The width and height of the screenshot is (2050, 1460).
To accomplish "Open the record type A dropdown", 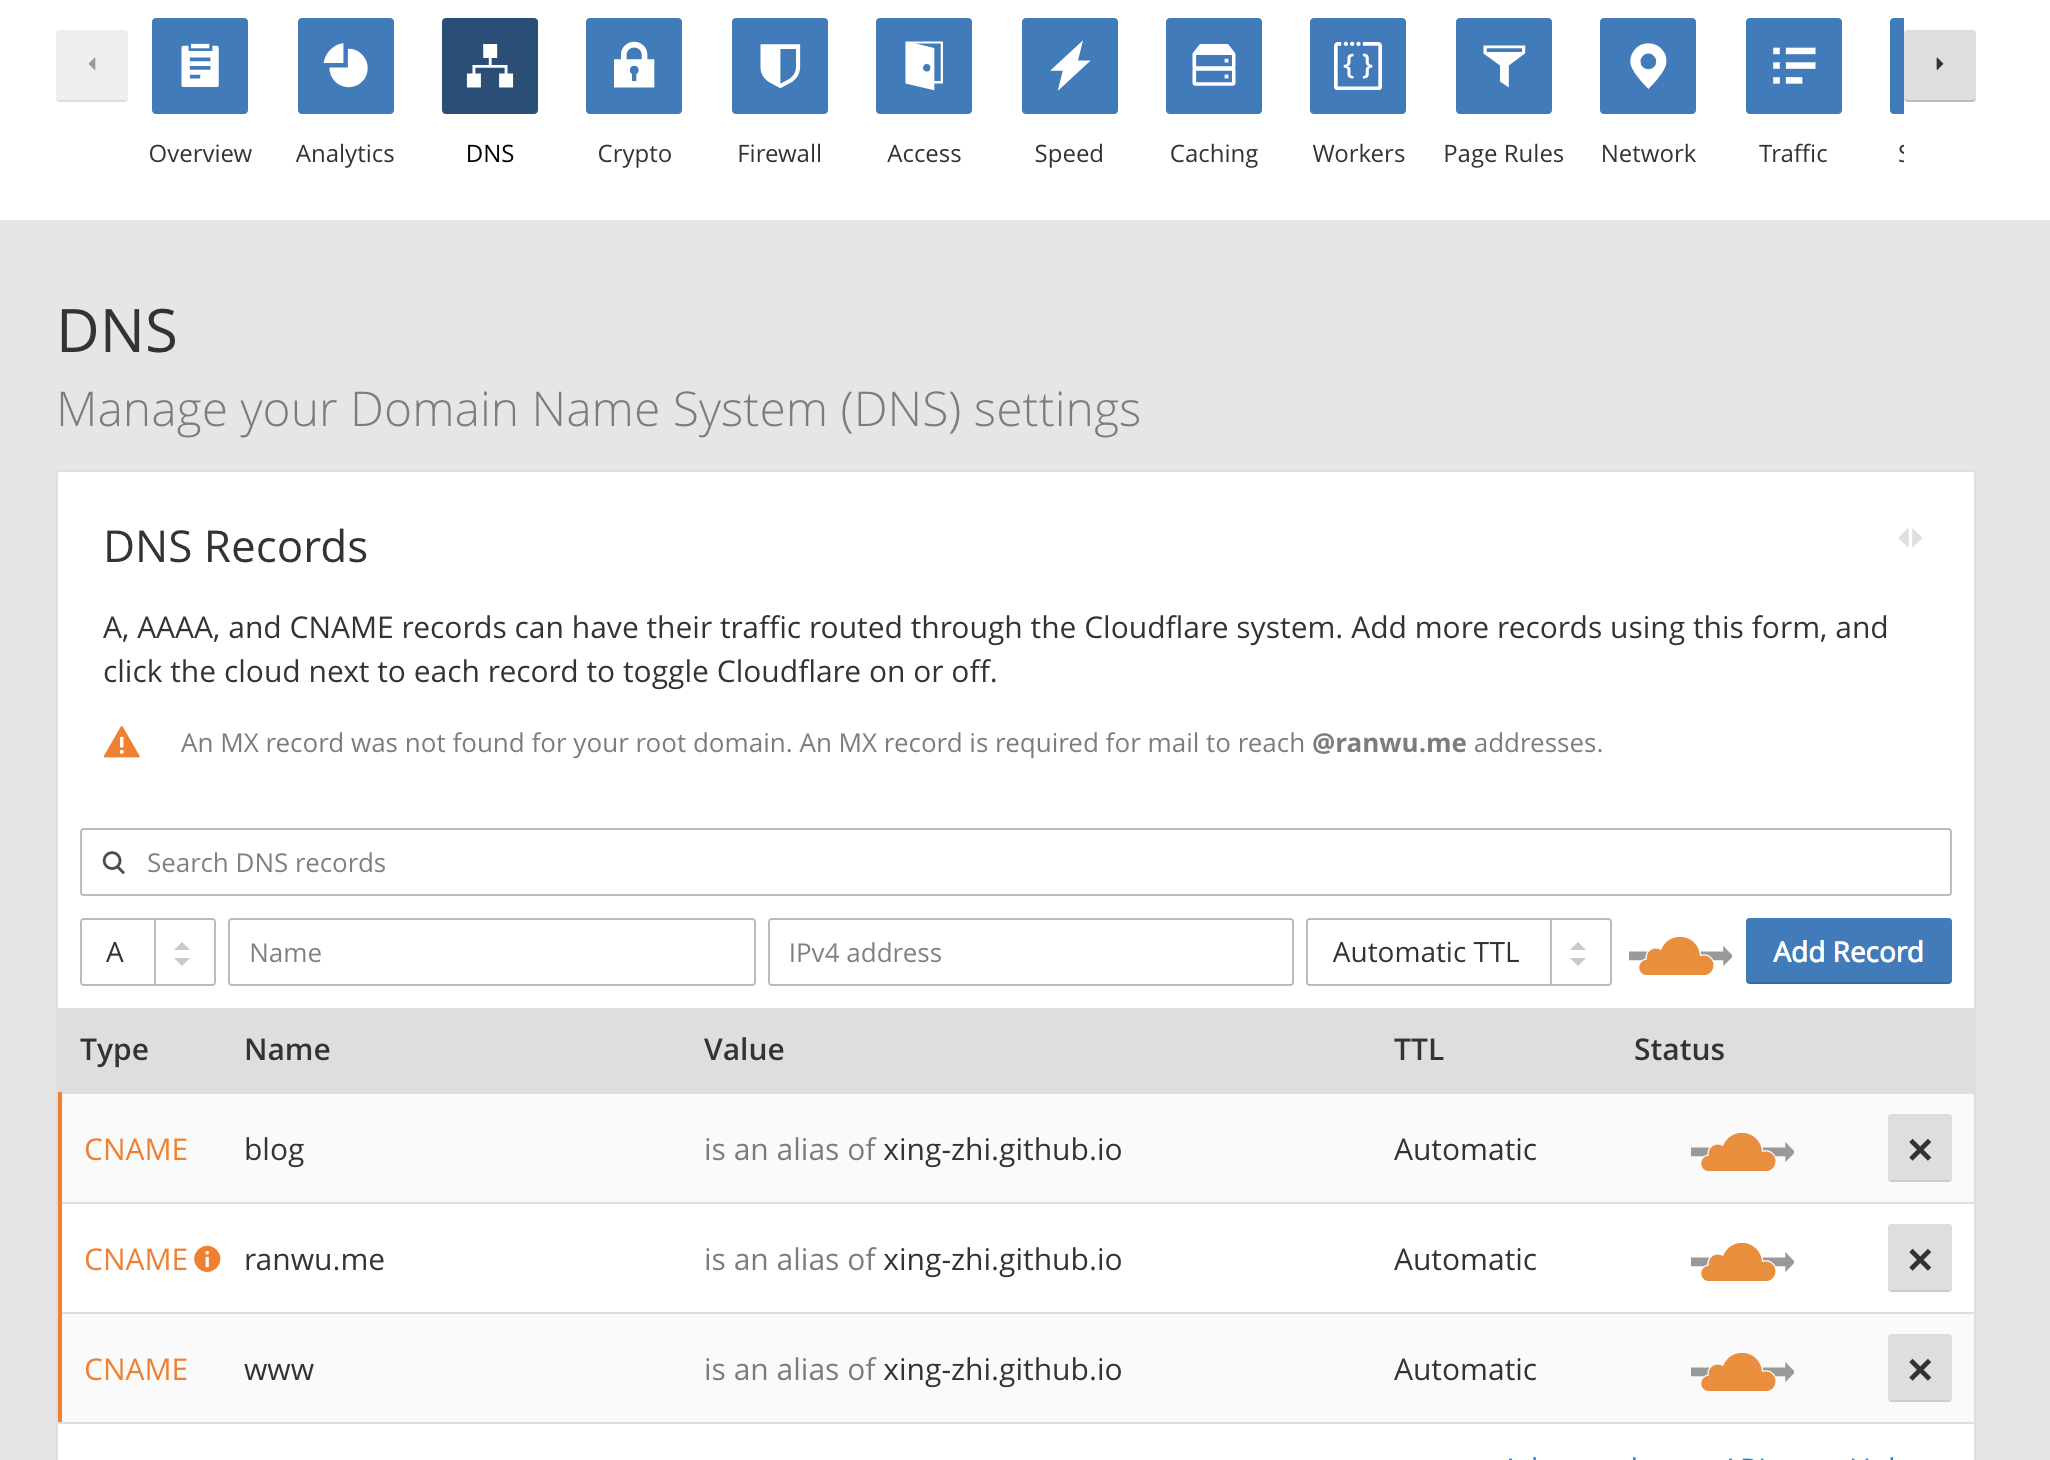I will coord(147,952).
